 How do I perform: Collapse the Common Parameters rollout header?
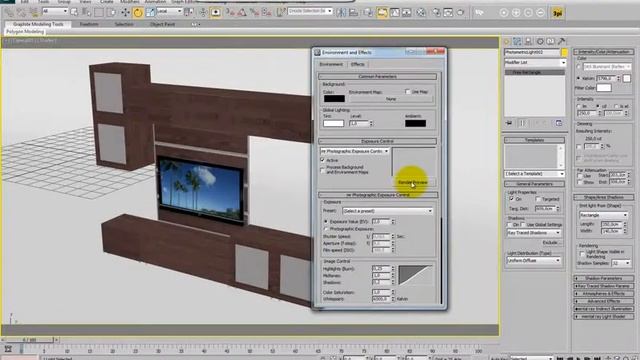[x=378, y=76]
